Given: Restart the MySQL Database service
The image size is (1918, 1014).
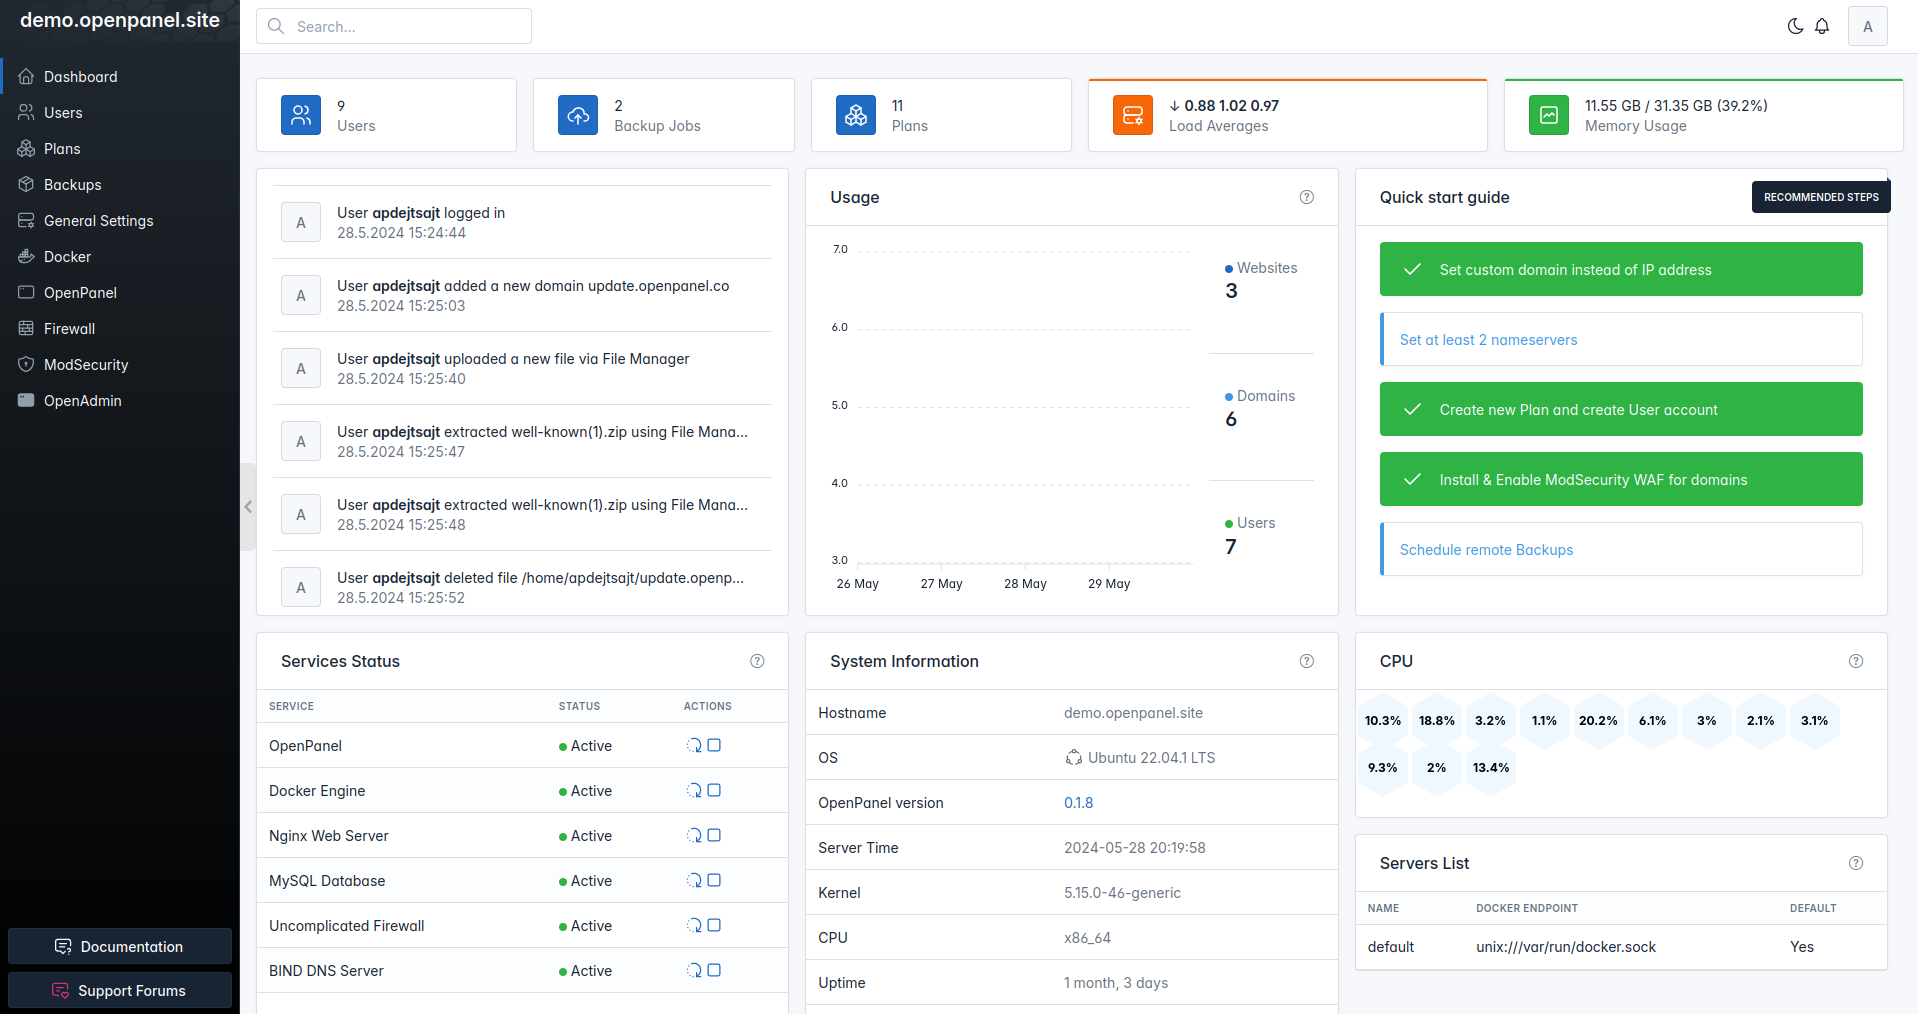Looking at the screenshot, I should pyautogui.click(x=694, y=880).
